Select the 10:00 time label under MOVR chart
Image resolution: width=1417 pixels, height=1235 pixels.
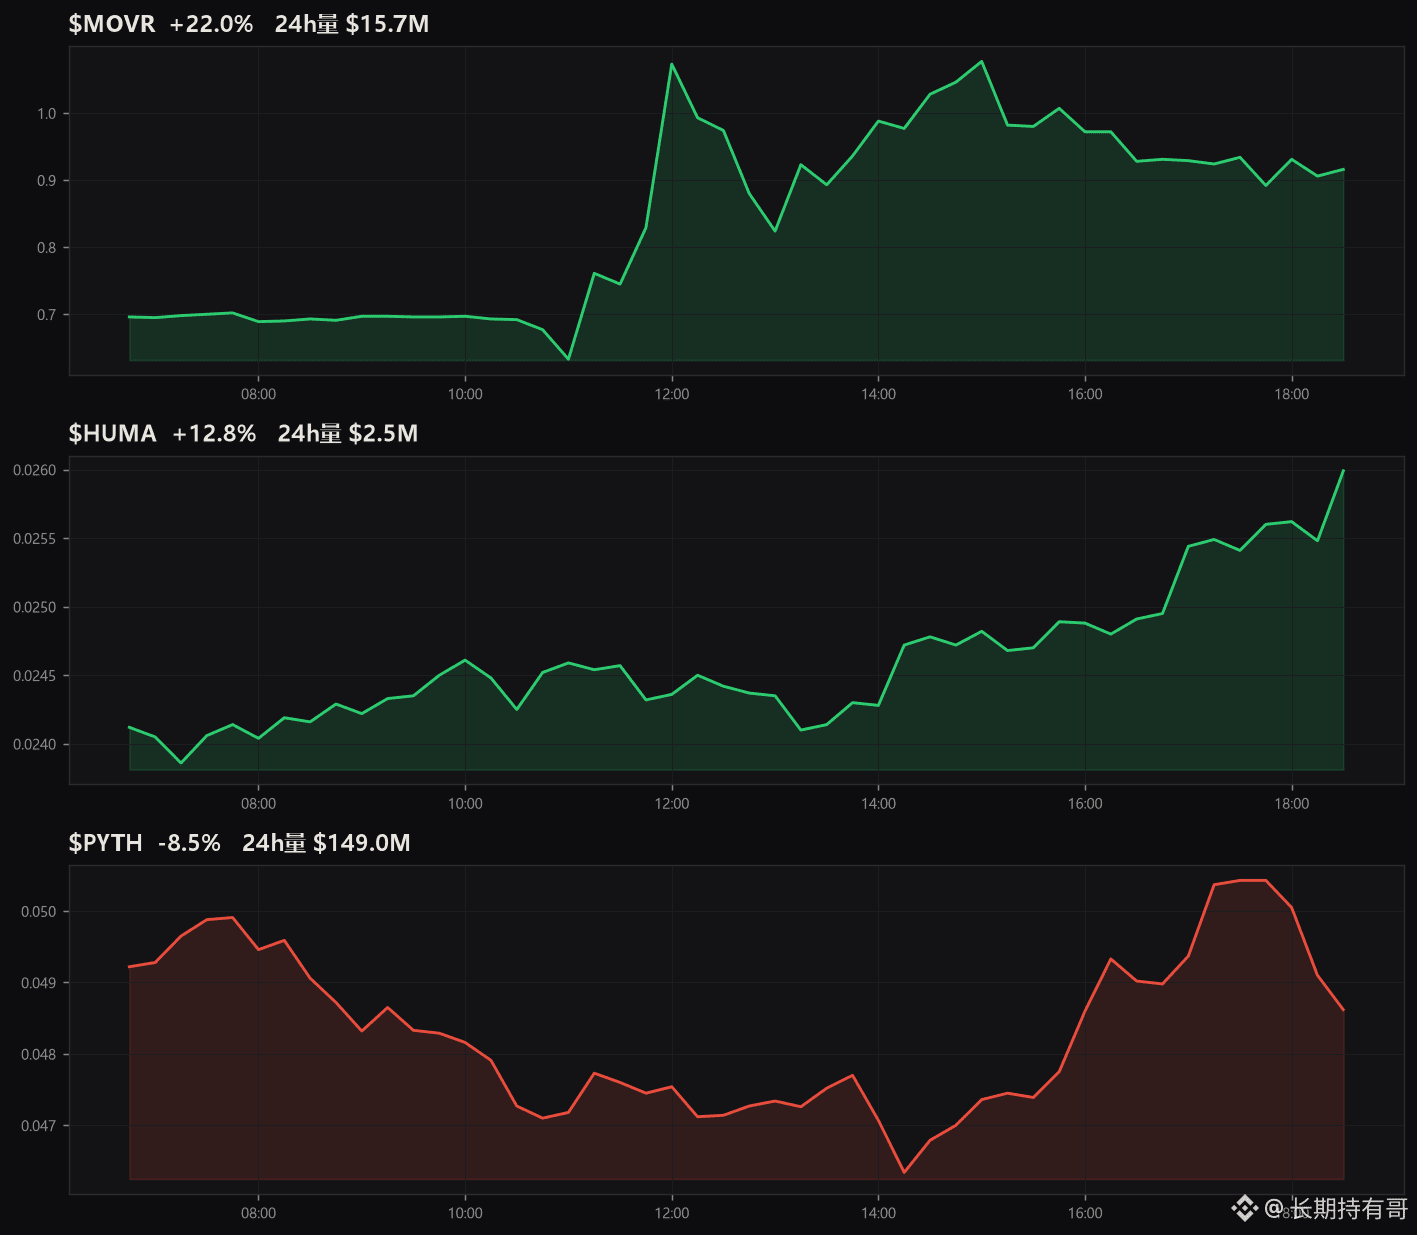pyautogui.click(x=465, y=394)
